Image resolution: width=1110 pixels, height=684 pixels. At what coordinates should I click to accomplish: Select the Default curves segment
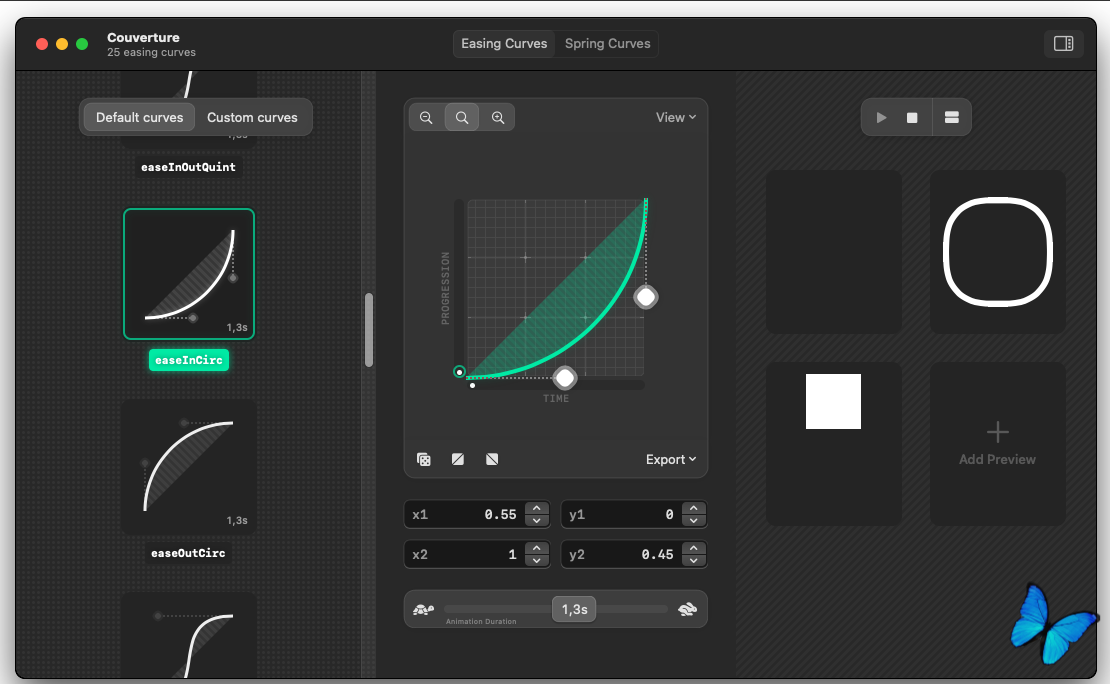tap(140, 118)
